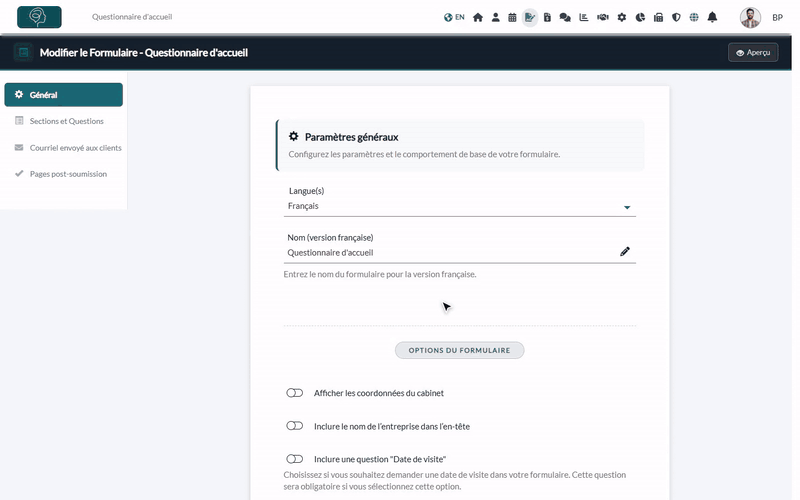Viewport: 800px width, 500px height.
Task: Click the Français language selection field
Action: pyautogui.click(x=459, y=206)
